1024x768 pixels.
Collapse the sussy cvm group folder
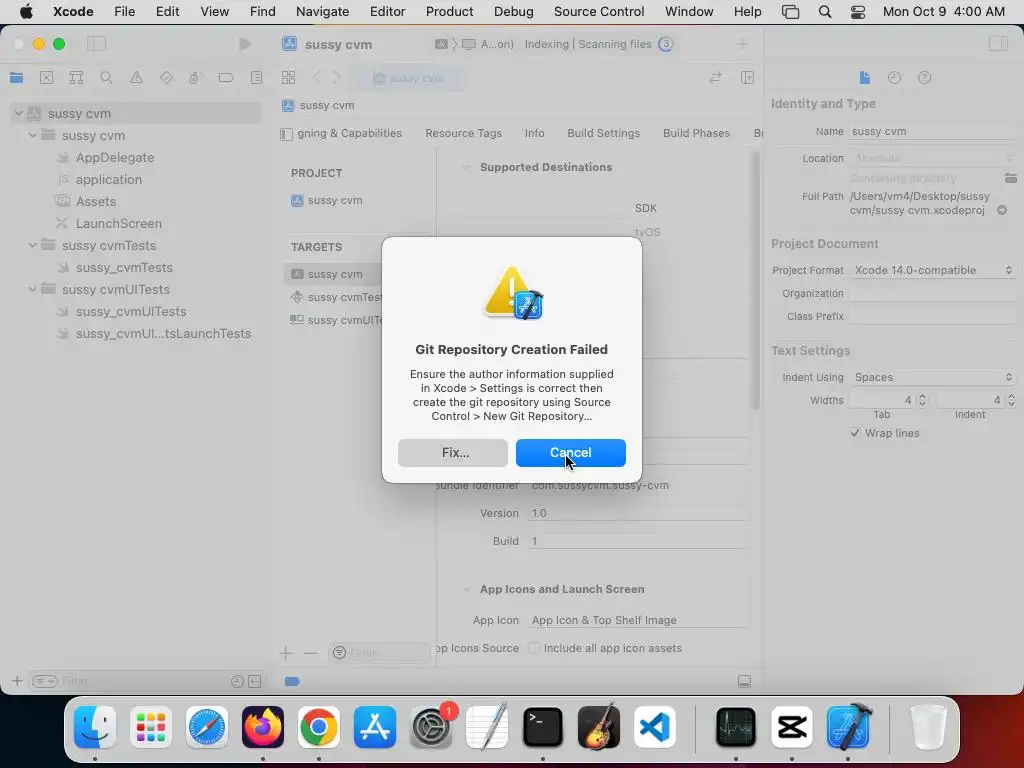pos(33,135)
